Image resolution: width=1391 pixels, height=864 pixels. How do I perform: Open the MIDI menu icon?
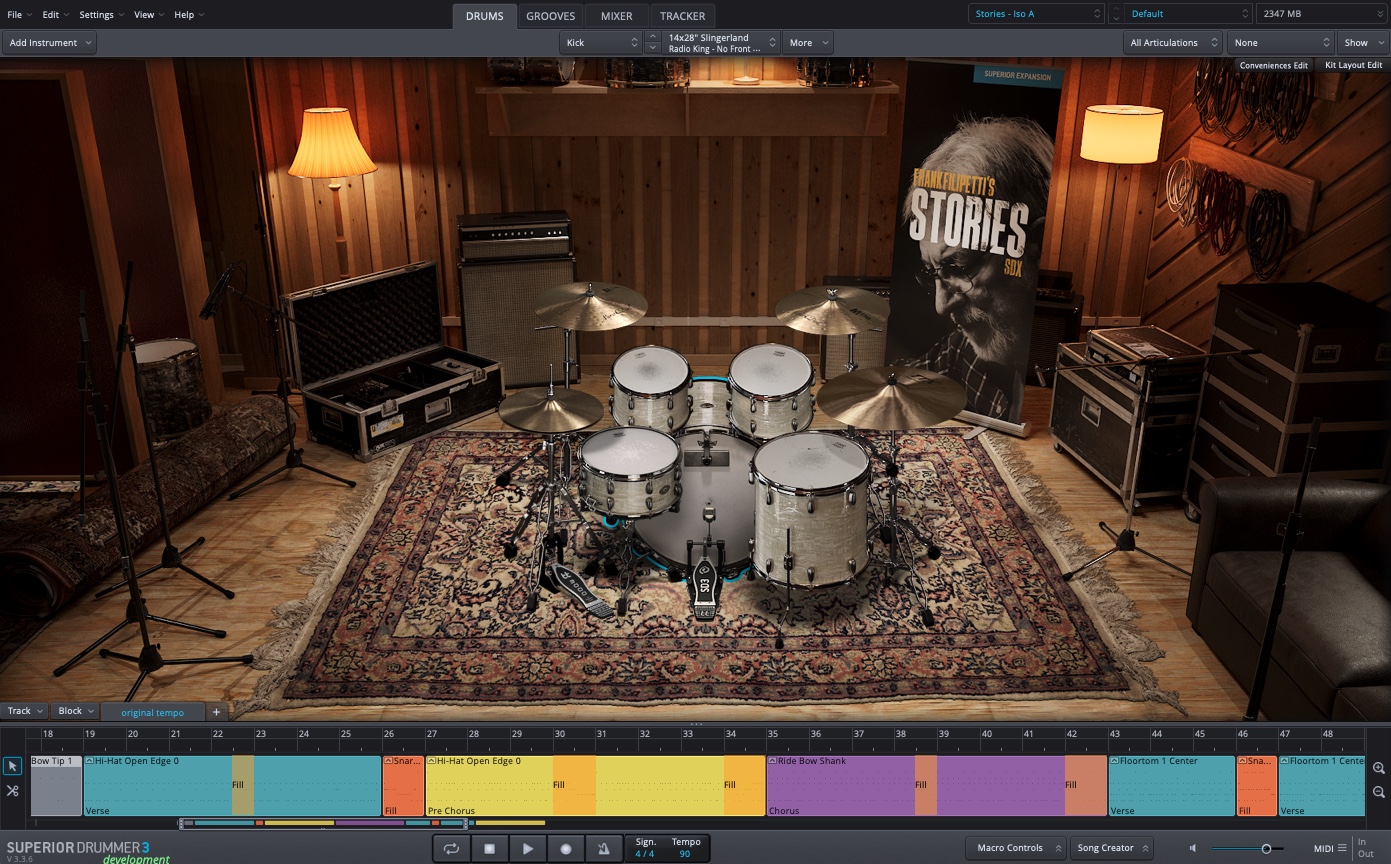coord(1342,848)
